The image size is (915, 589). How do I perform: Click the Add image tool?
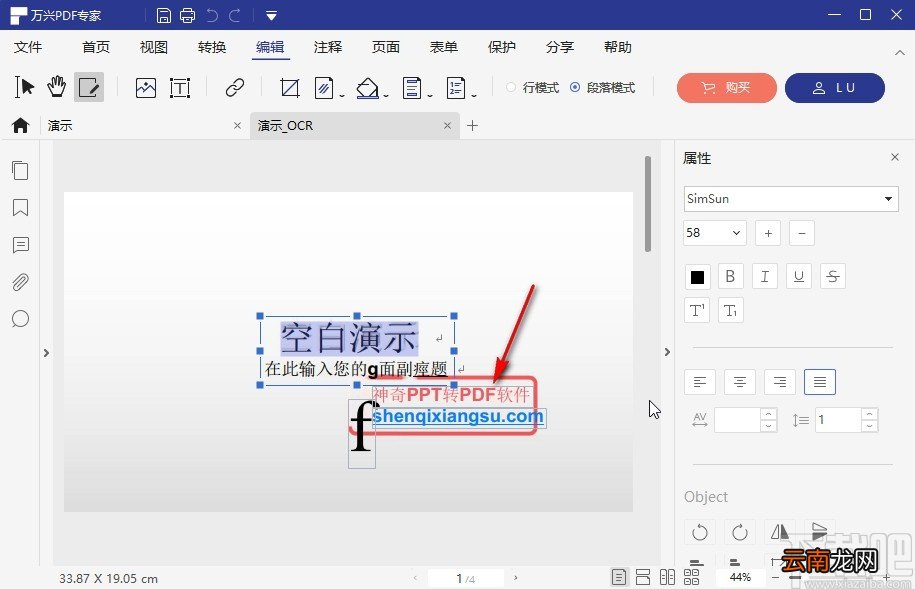145,88
